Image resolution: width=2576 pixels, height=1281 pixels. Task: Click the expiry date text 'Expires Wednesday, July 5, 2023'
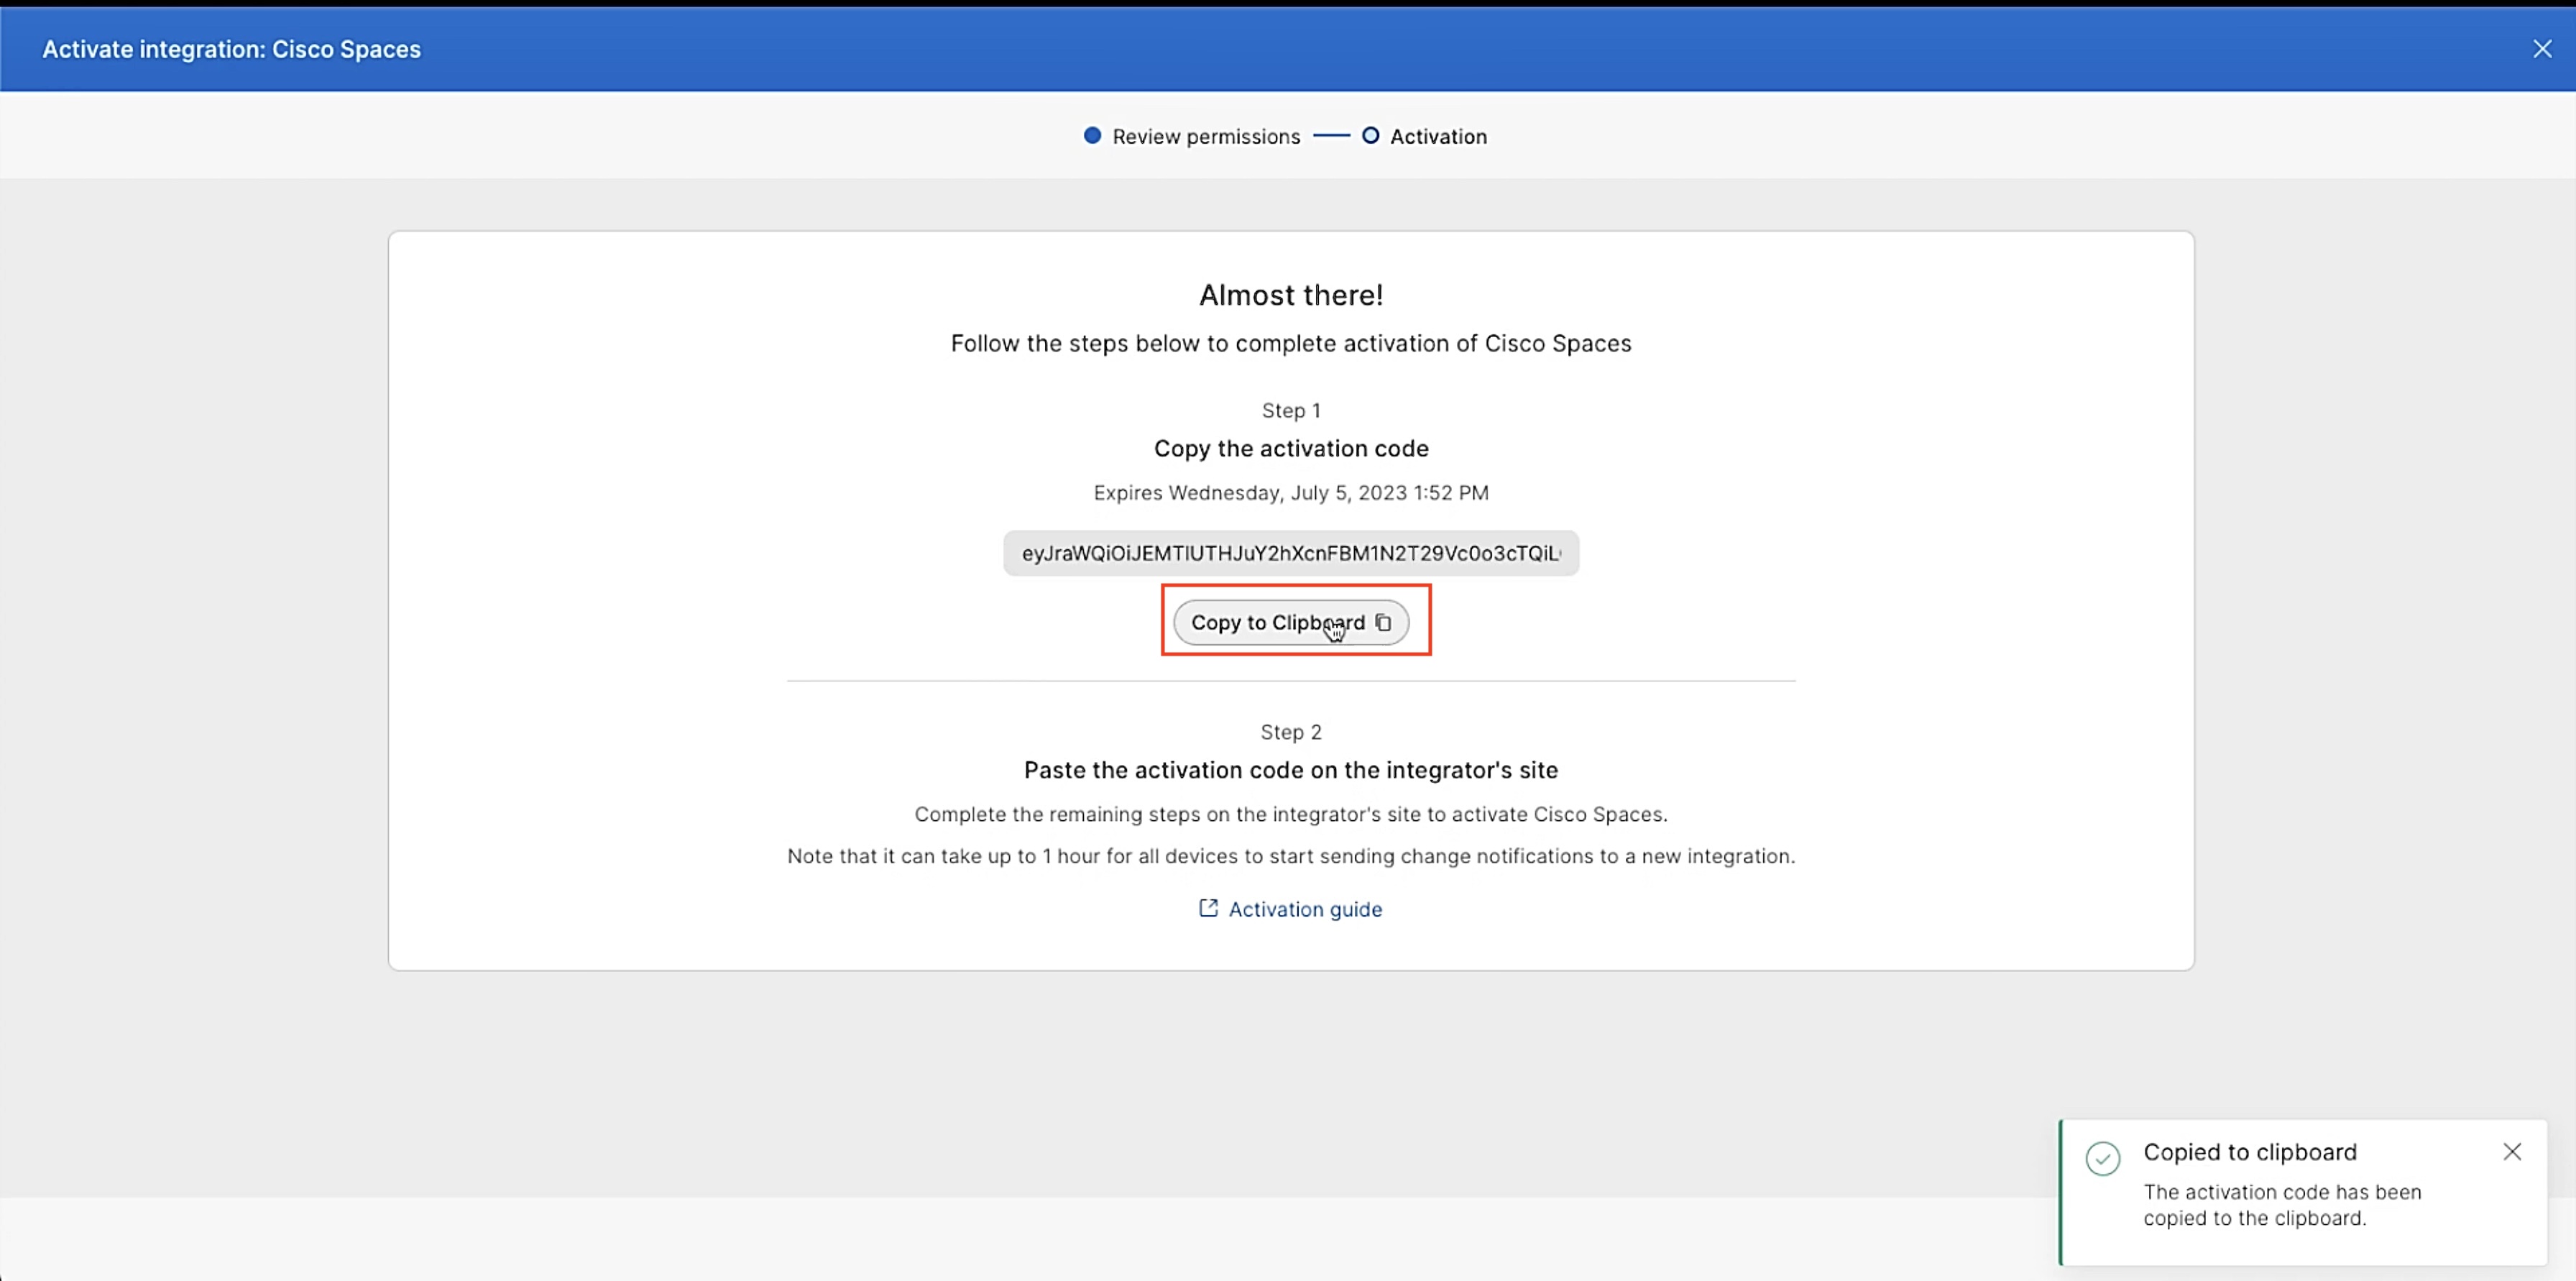point(1250,492)
